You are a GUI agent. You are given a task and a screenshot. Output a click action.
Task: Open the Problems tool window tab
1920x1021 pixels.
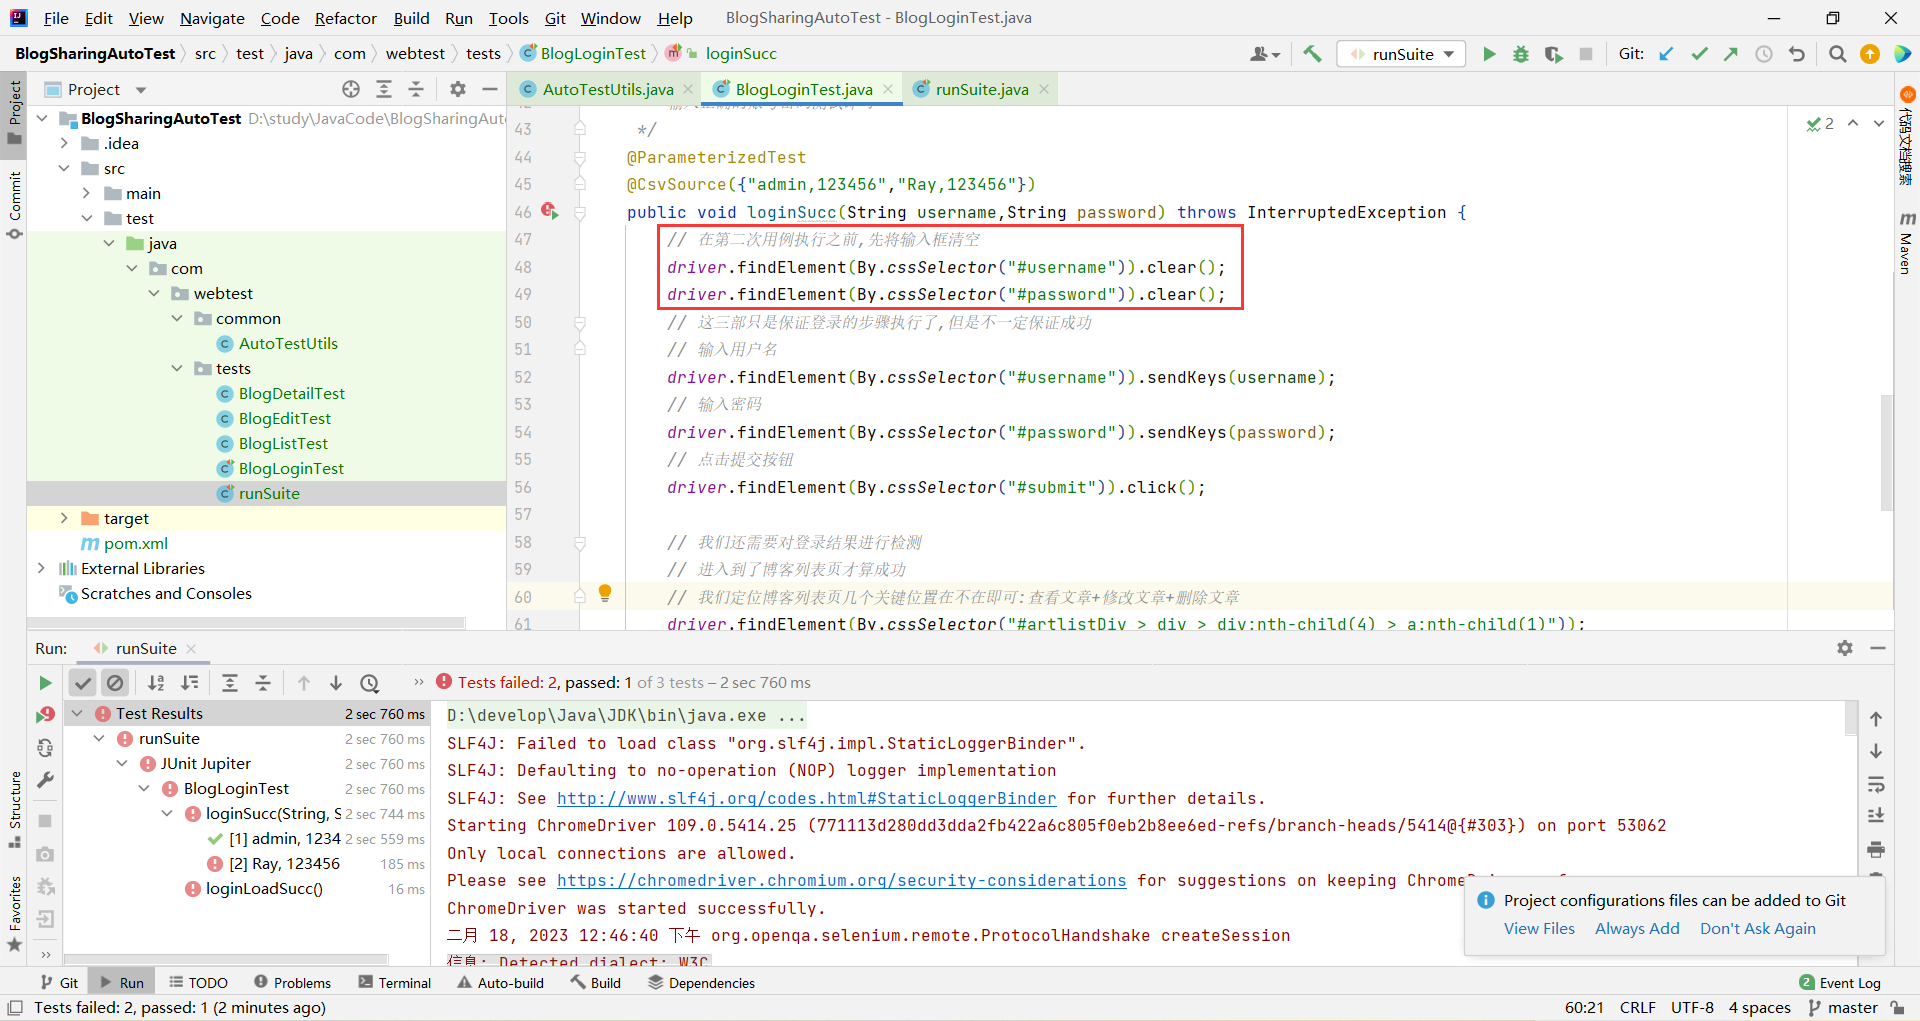pos(292,983)
